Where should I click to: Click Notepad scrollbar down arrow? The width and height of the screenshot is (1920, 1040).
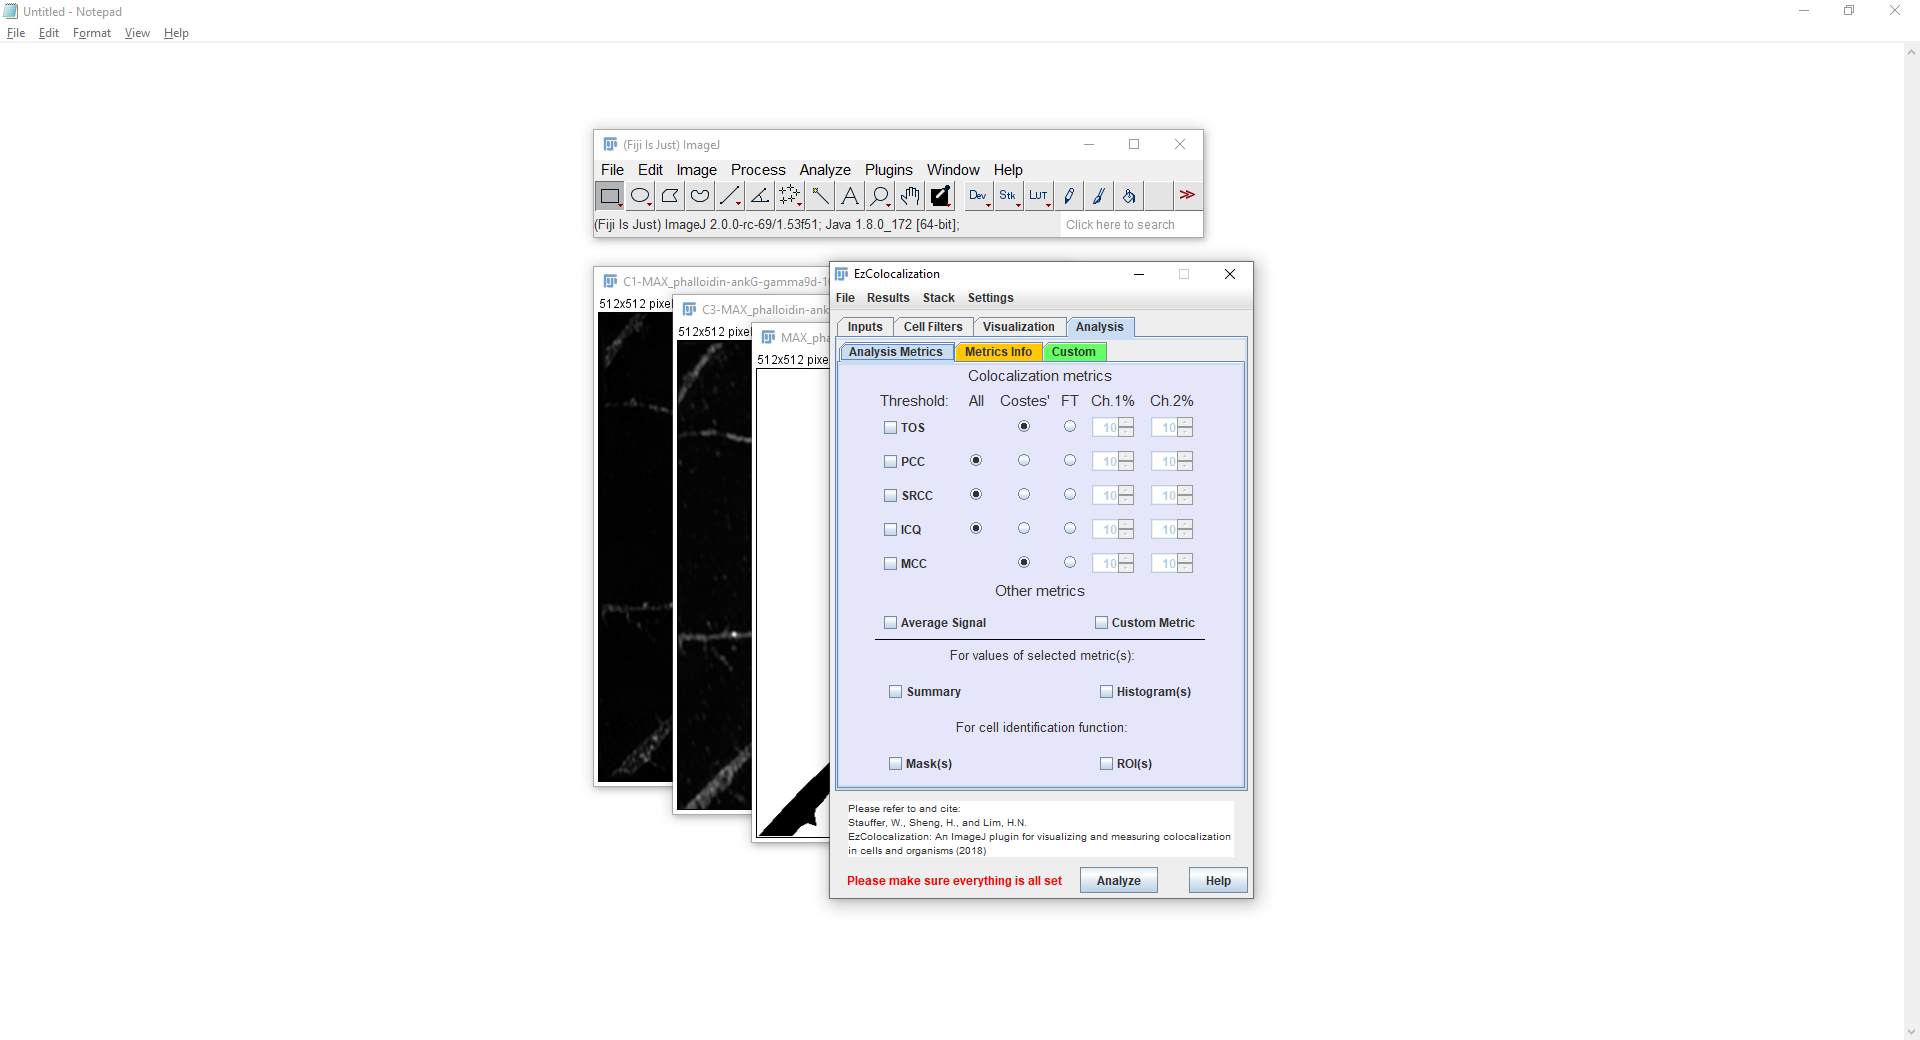click(x=1911, y=1031)
